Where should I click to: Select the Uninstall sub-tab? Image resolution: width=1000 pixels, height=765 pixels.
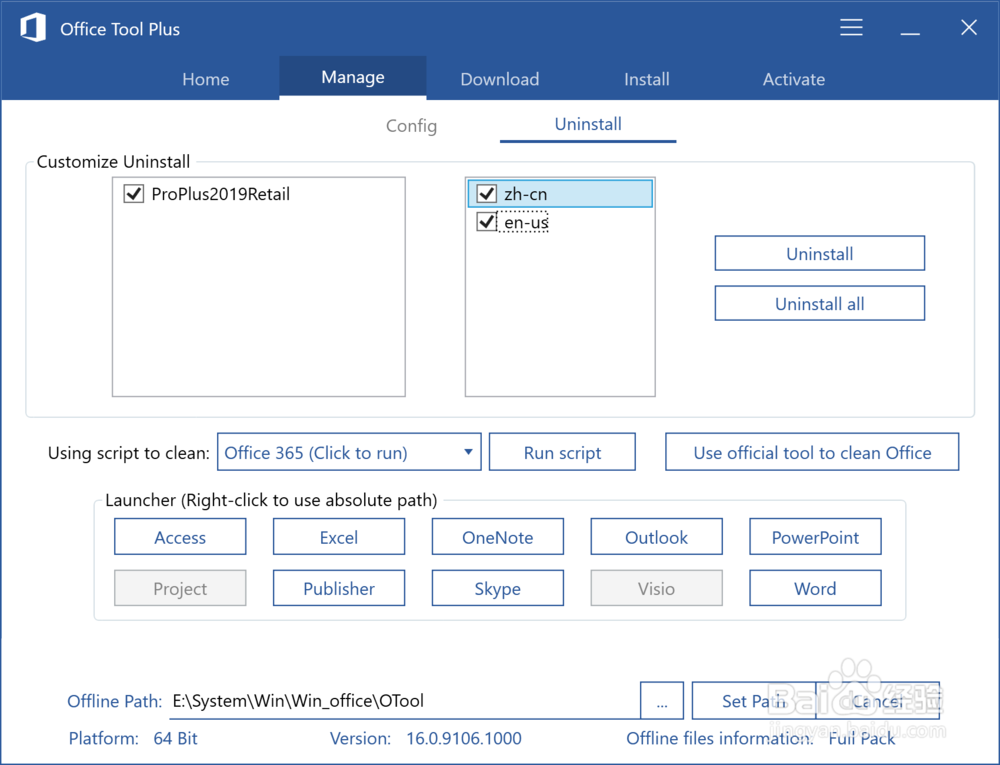(x=588, y=124)
